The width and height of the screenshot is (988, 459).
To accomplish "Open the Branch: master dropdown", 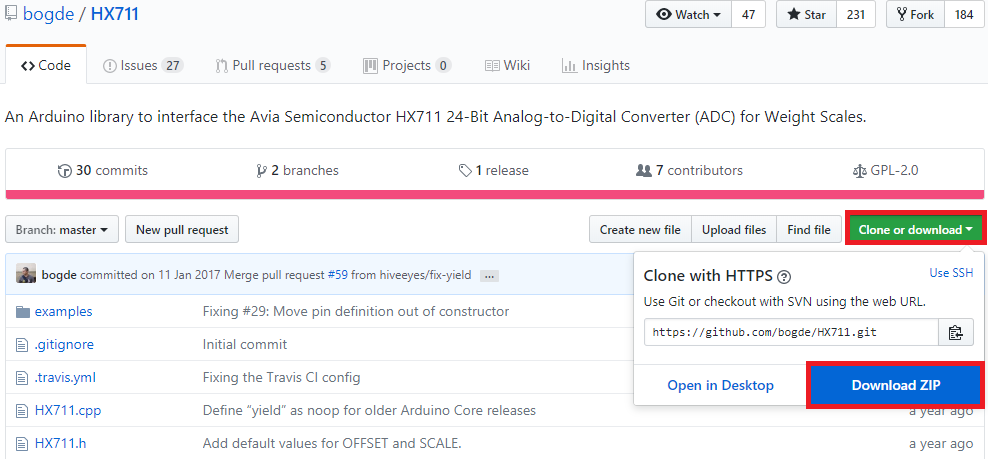I will click(62, 230).
